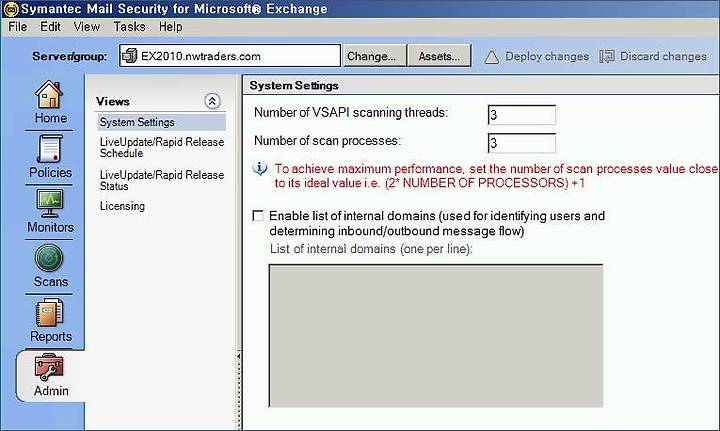720x431 pixels.
Task: Click the Symantec application title icon
Action: (11, 9)
